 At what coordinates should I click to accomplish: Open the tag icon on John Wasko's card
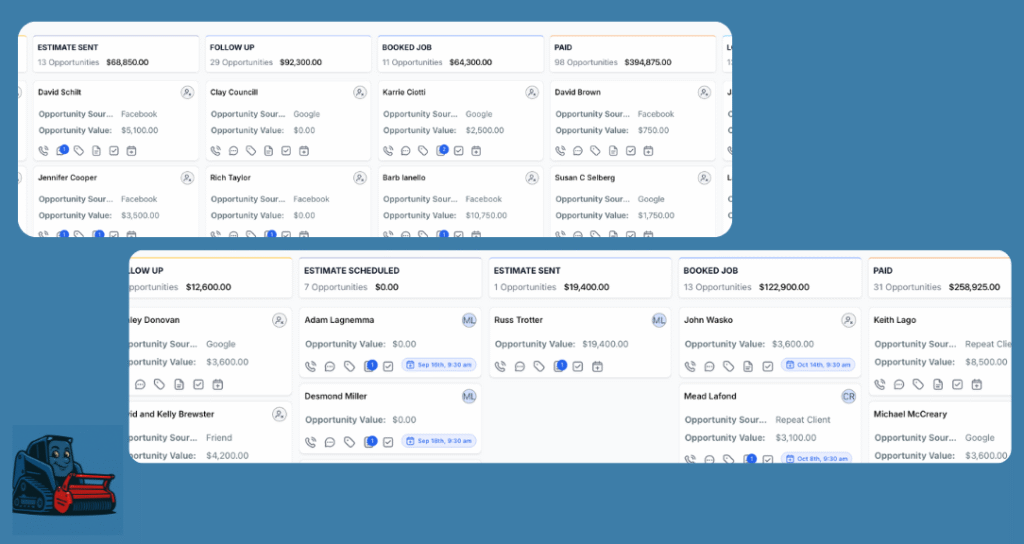click(729, 366)
